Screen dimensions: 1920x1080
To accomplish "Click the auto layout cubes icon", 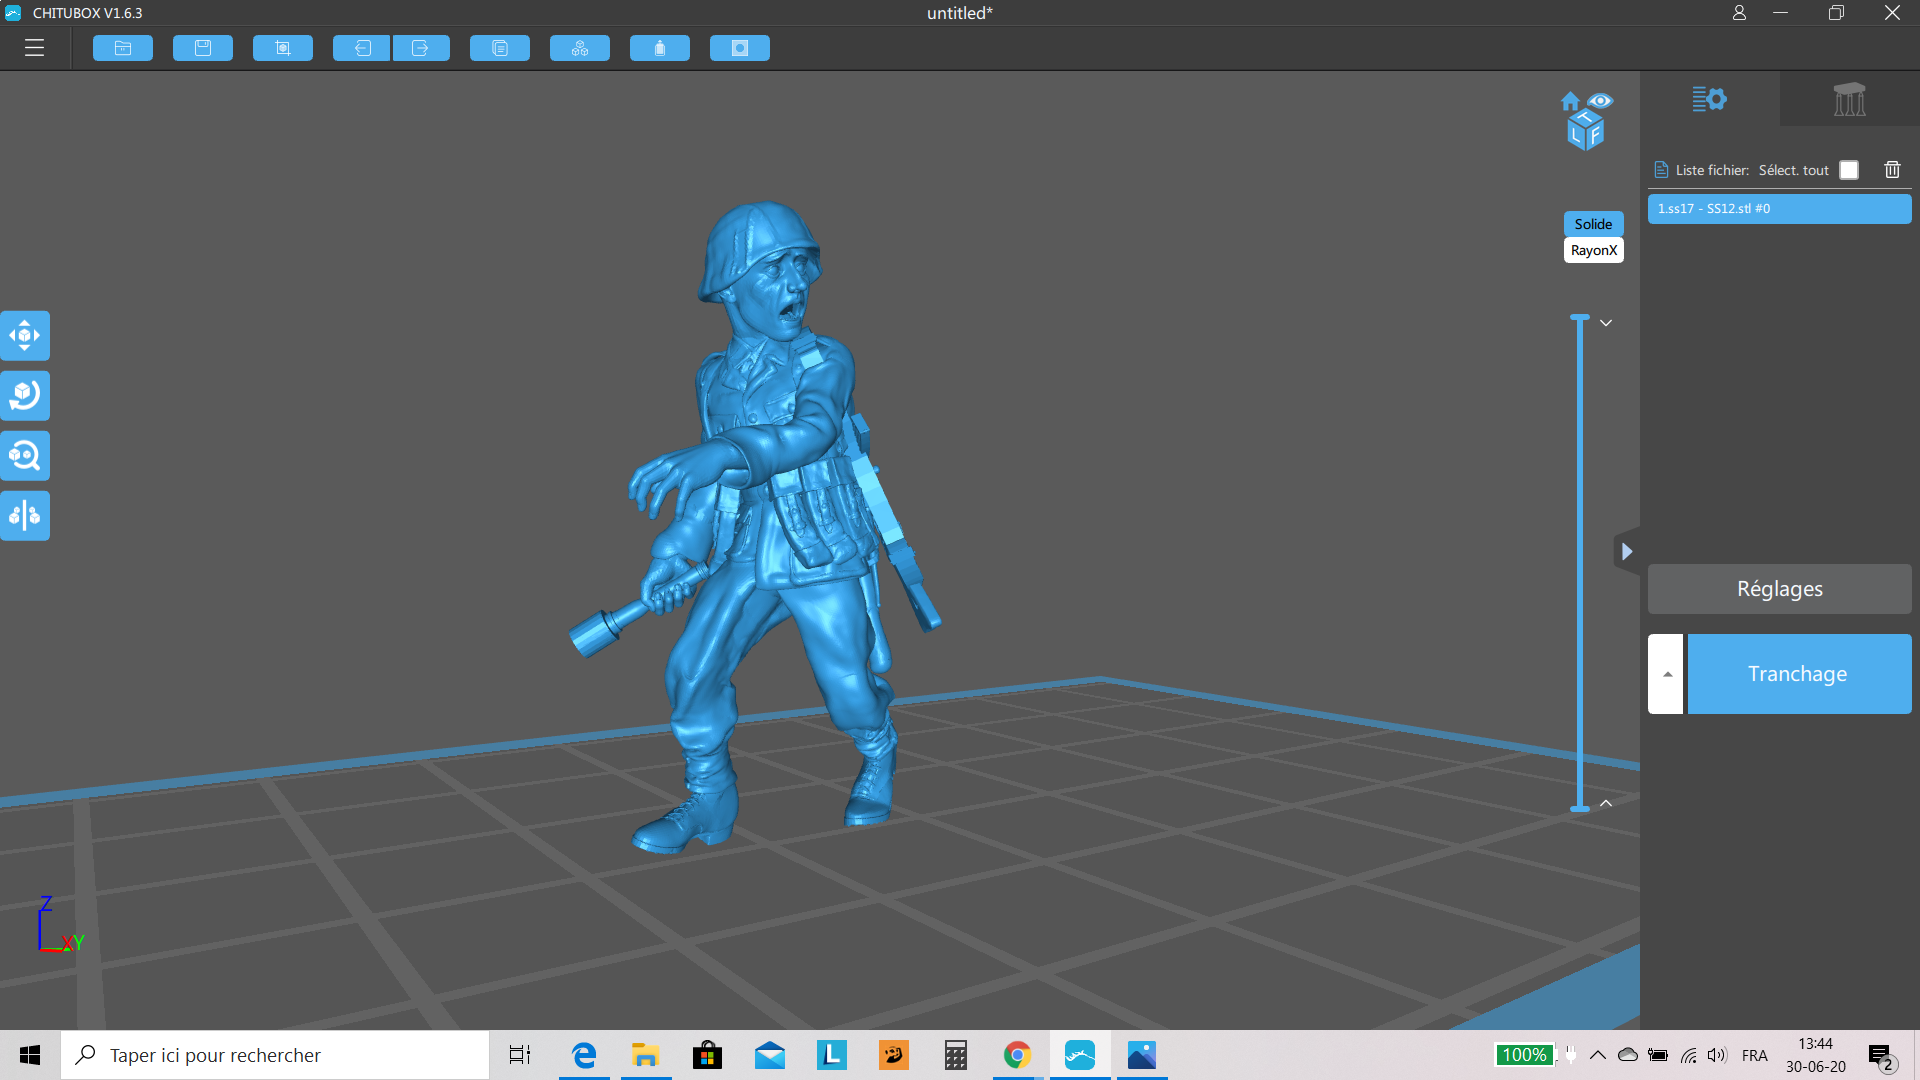I will point(580,48).
